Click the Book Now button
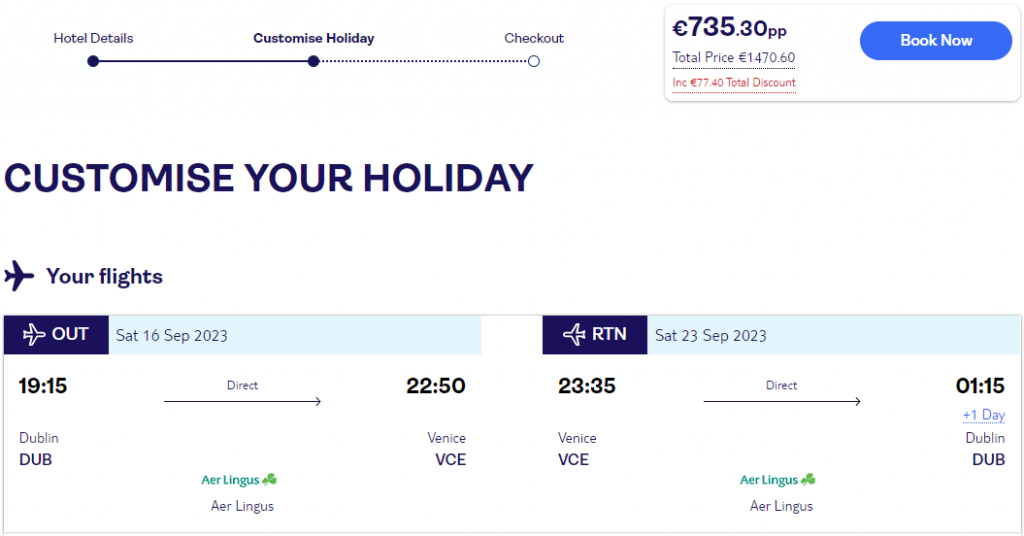The image size is (1024, 536). (x=936, y=40)
